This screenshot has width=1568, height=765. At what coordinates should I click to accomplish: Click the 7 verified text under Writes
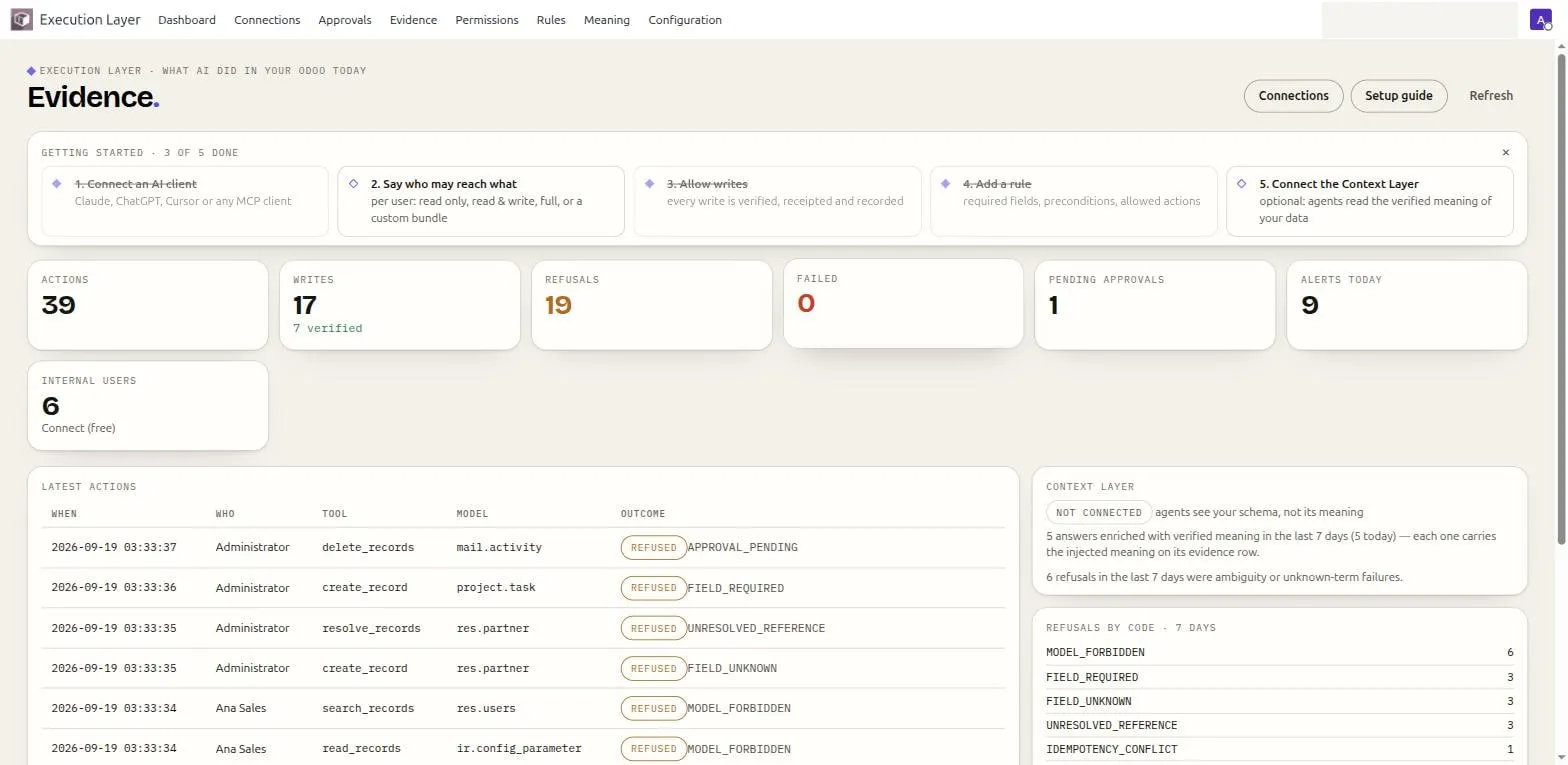pos(327,329)
